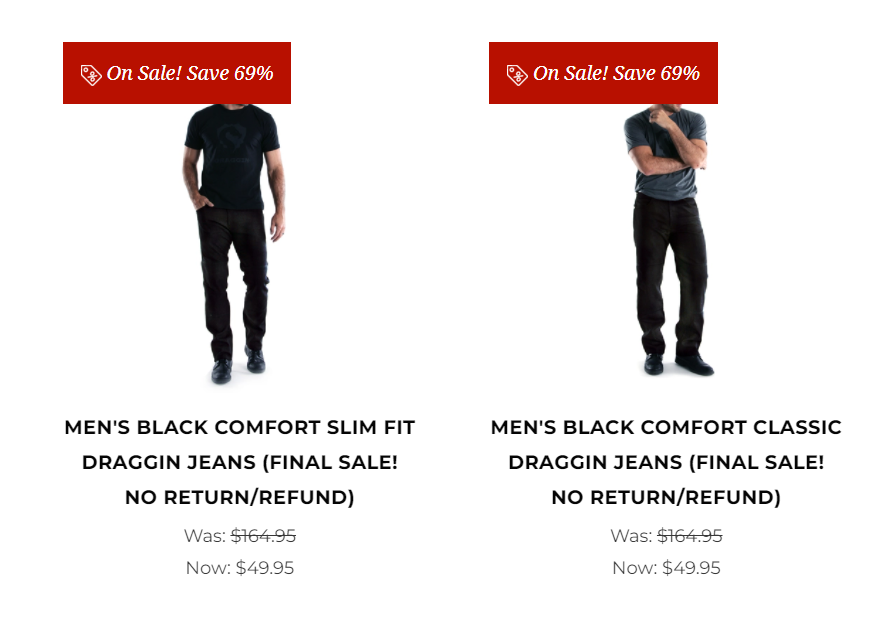
Task: Click the sale tag icon on Slim Fit badge
Action: (x=91, y=75)
